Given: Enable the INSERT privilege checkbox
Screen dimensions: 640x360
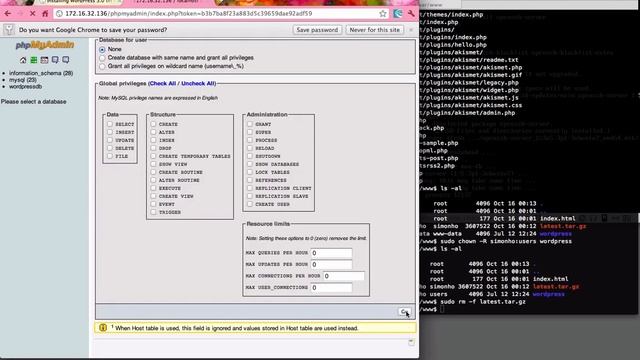Looking at the screenshot, I should (x=110, y=132).
